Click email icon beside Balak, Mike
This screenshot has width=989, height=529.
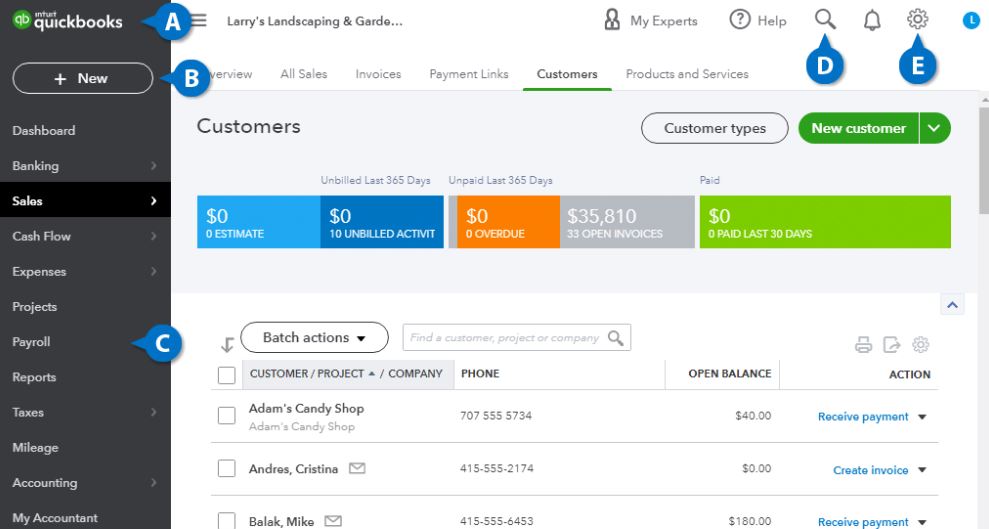(x=333, y=521)
